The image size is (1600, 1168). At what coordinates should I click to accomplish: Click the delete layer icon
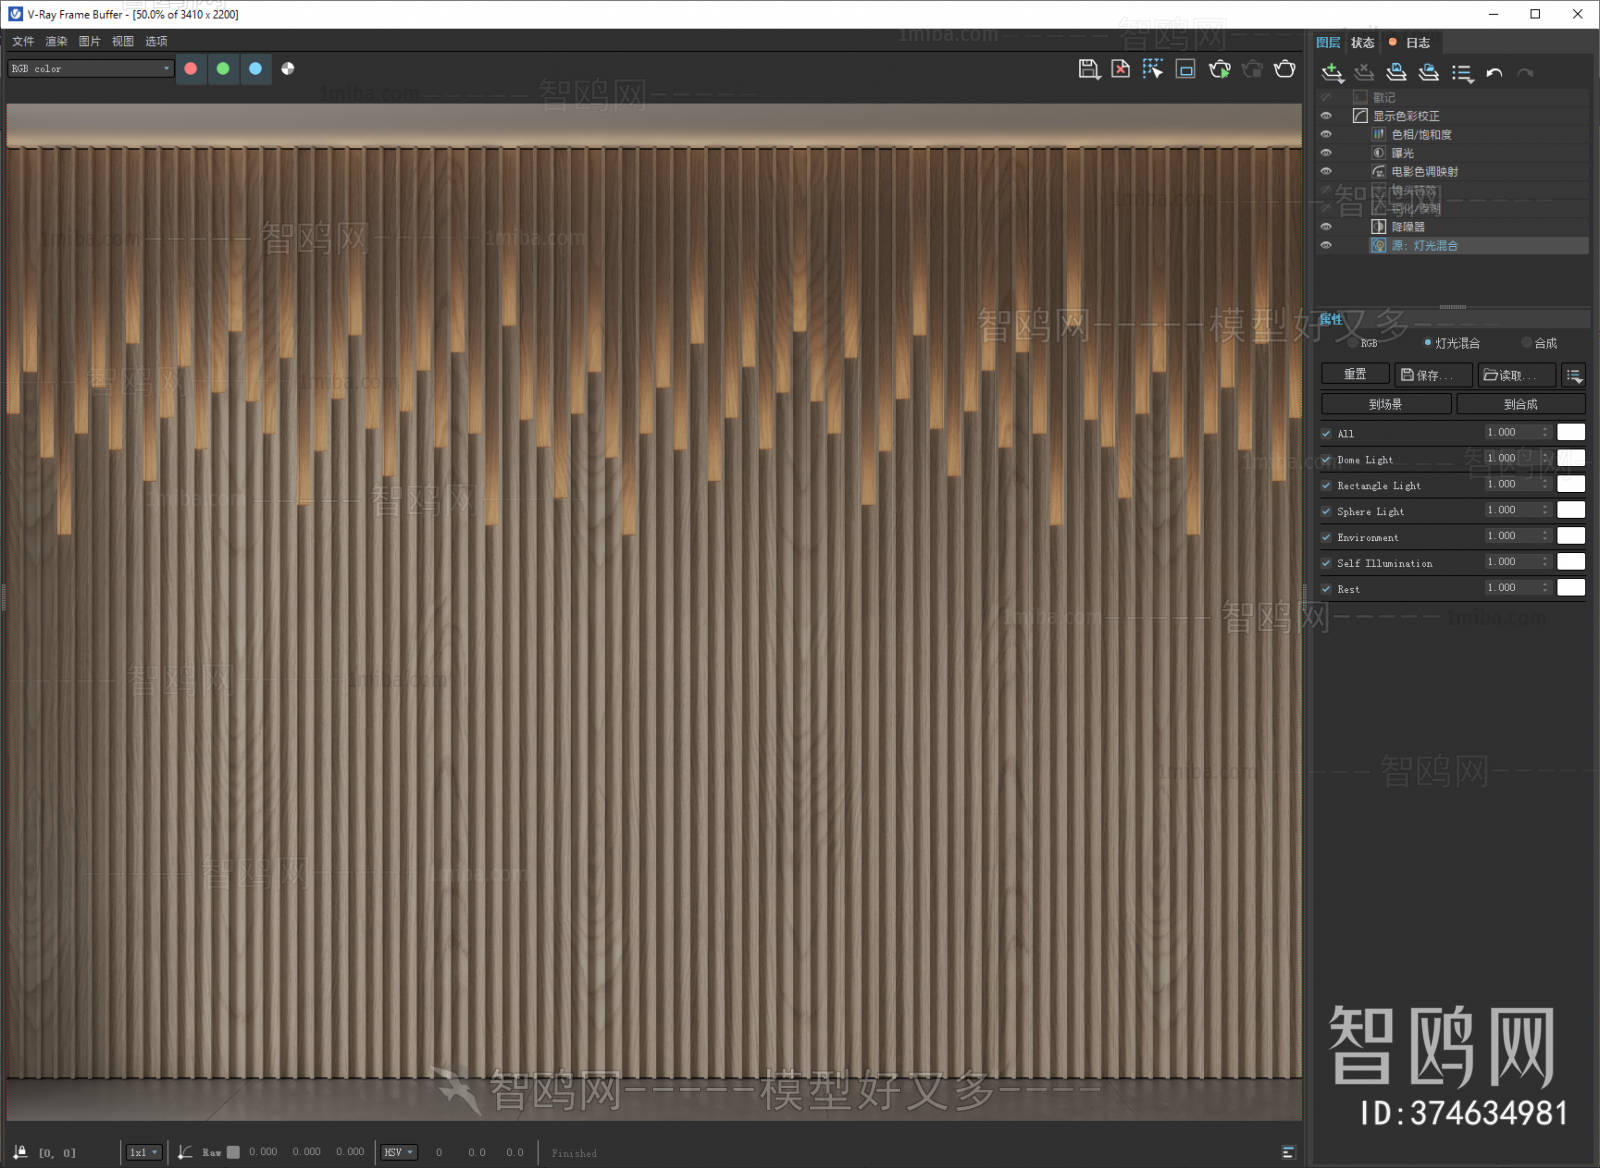(1364, 73)
